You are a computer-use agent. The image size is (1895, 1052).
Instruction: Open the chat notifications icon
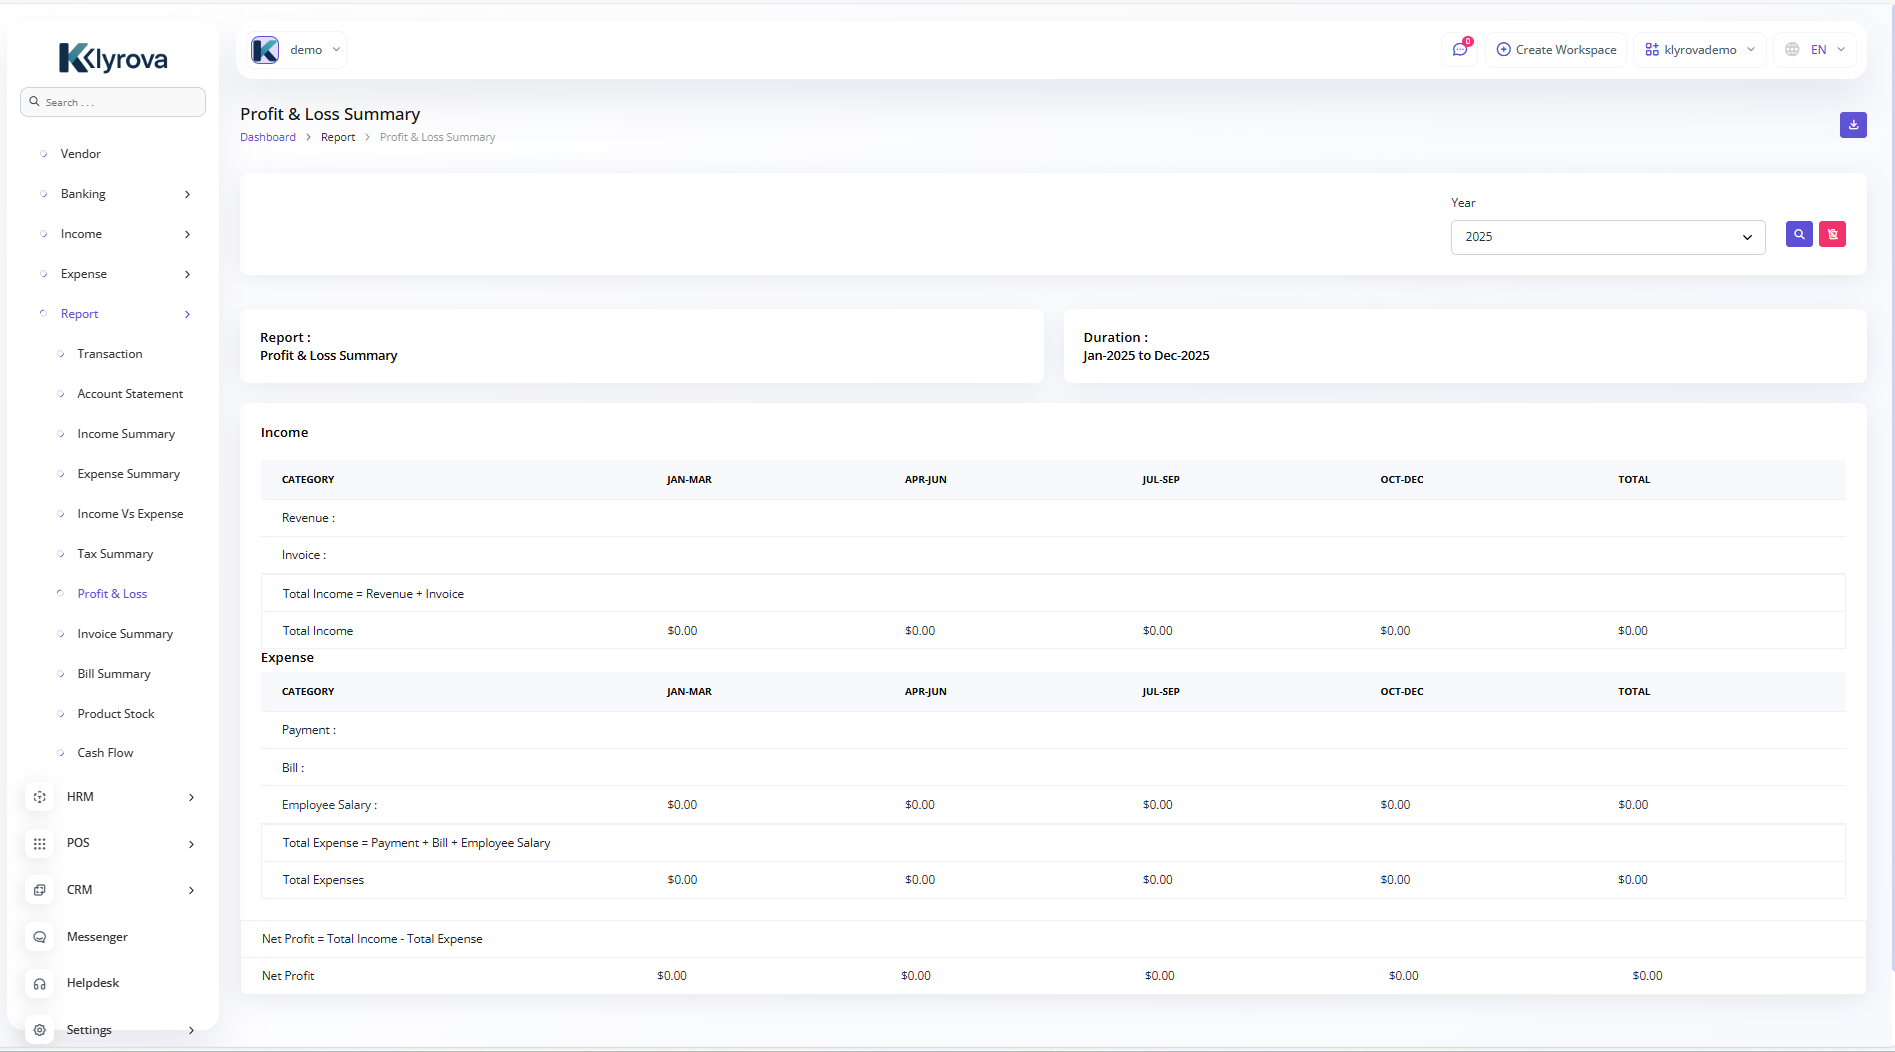[1460, 49]
